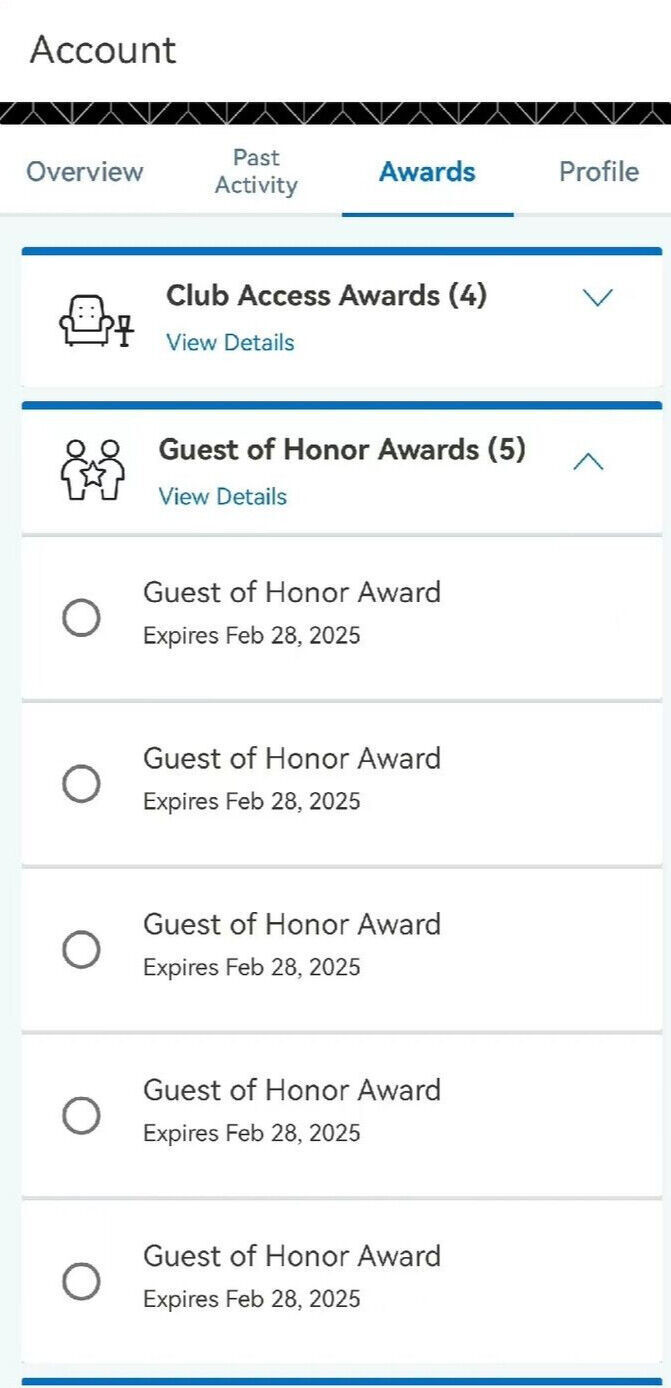Open the Past Activity tab
Viewport: 671px width, 1388px height.
[256, 171]
